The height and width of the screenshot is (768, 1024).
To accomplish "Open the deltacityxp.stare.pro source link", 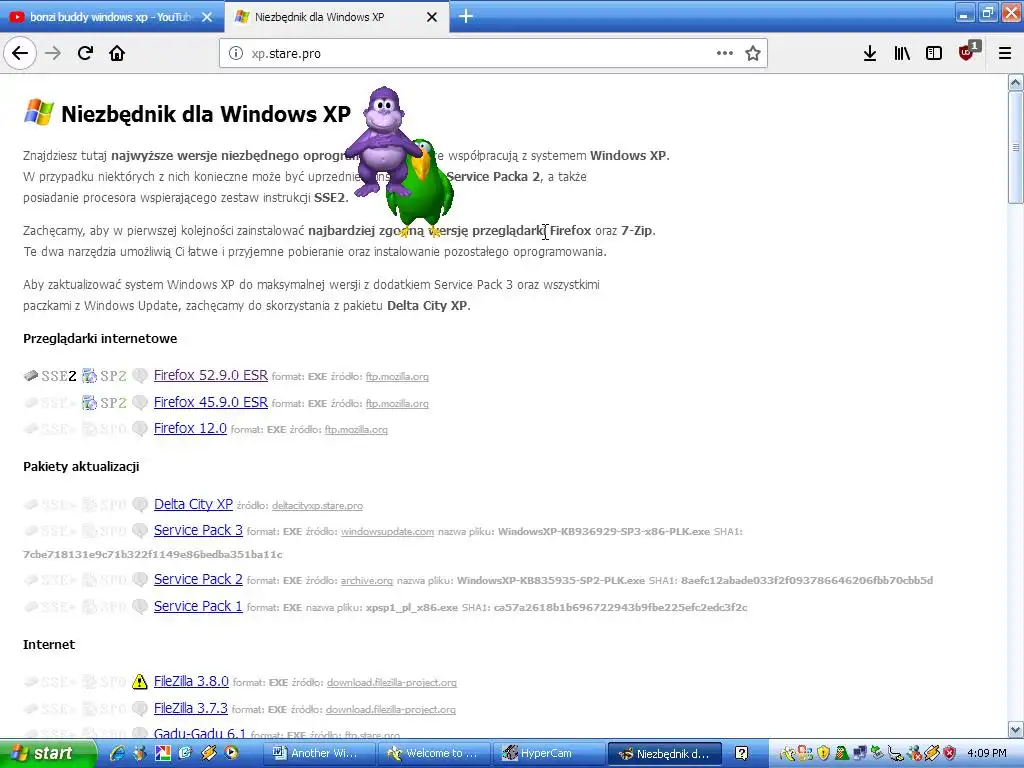I will 317,505.
